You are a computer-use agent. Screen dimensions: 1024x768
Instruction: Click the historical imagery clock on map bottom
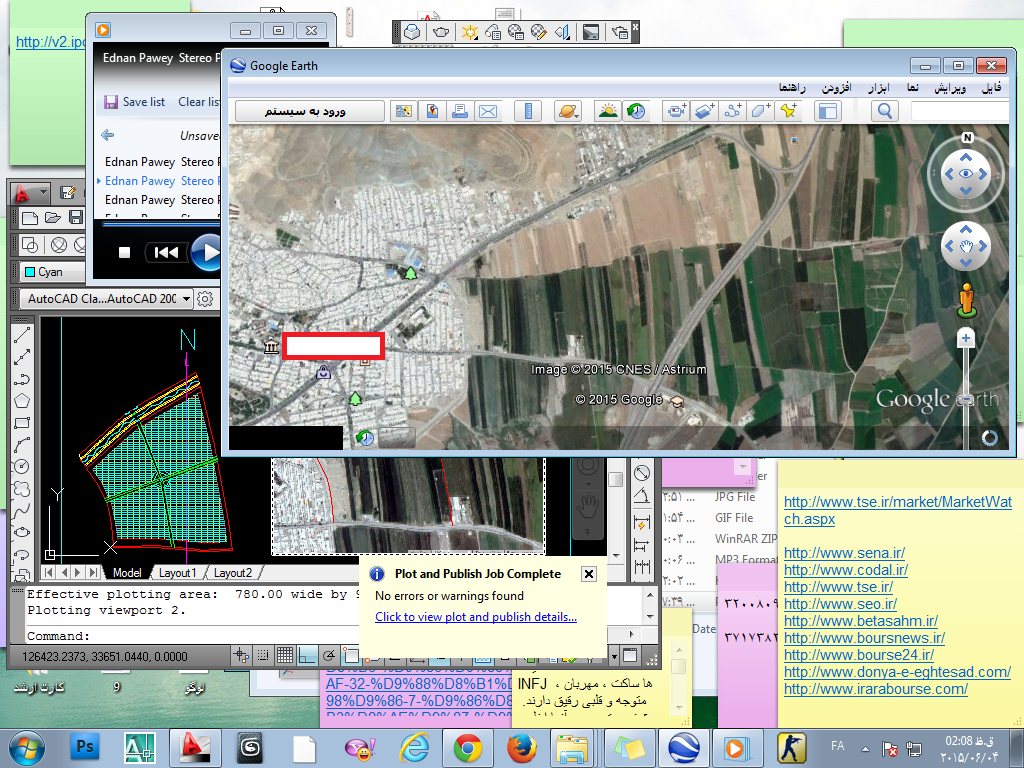click(x=365, y=438)
